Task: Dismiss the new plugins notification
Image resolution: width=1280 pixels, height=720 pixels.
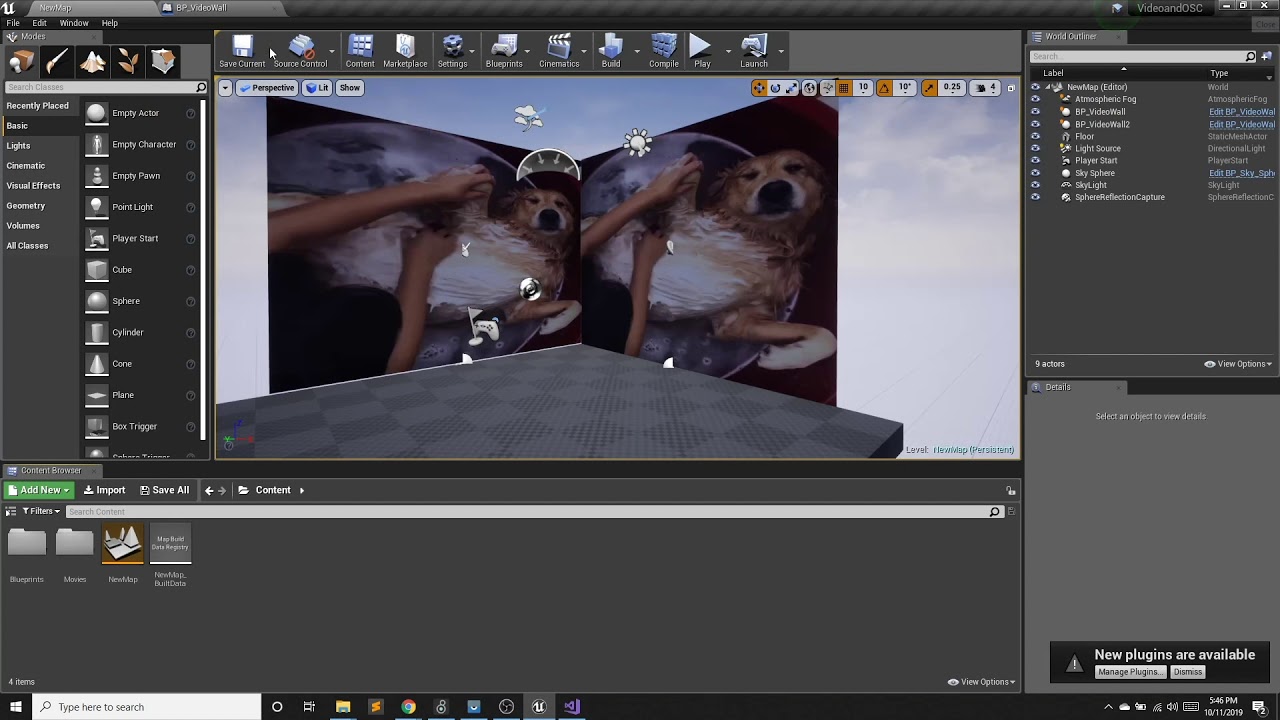Action: point(1188,672)
